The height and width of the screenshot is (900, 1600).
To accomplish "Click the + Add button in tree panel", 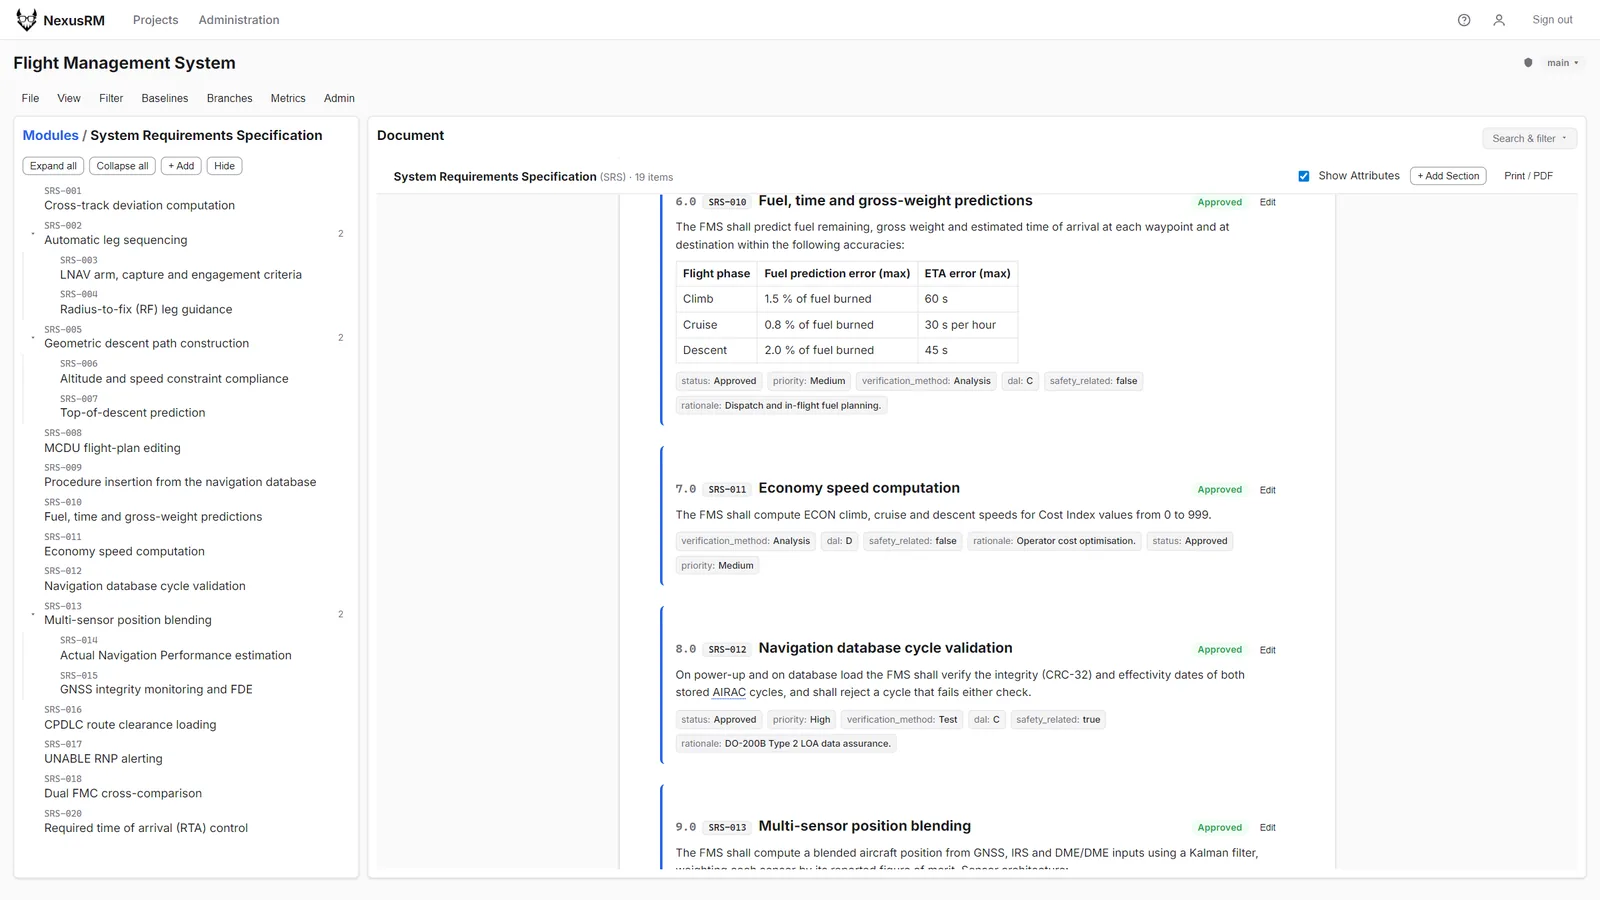I will [x=181, y=166].
